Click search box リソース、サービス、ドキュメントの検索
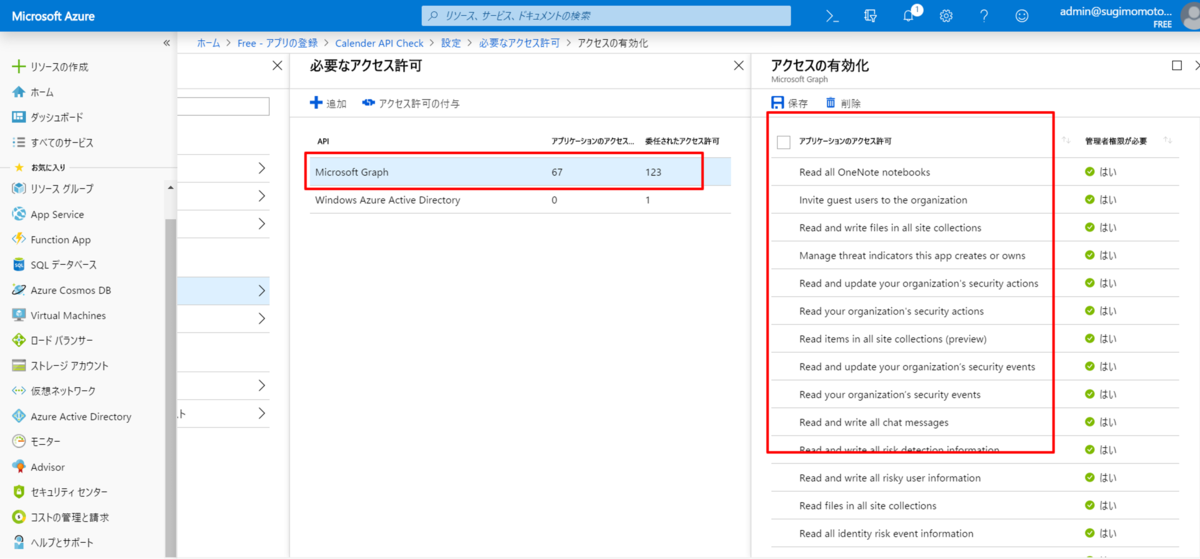1200x559 pixels. tap(606, 16)
